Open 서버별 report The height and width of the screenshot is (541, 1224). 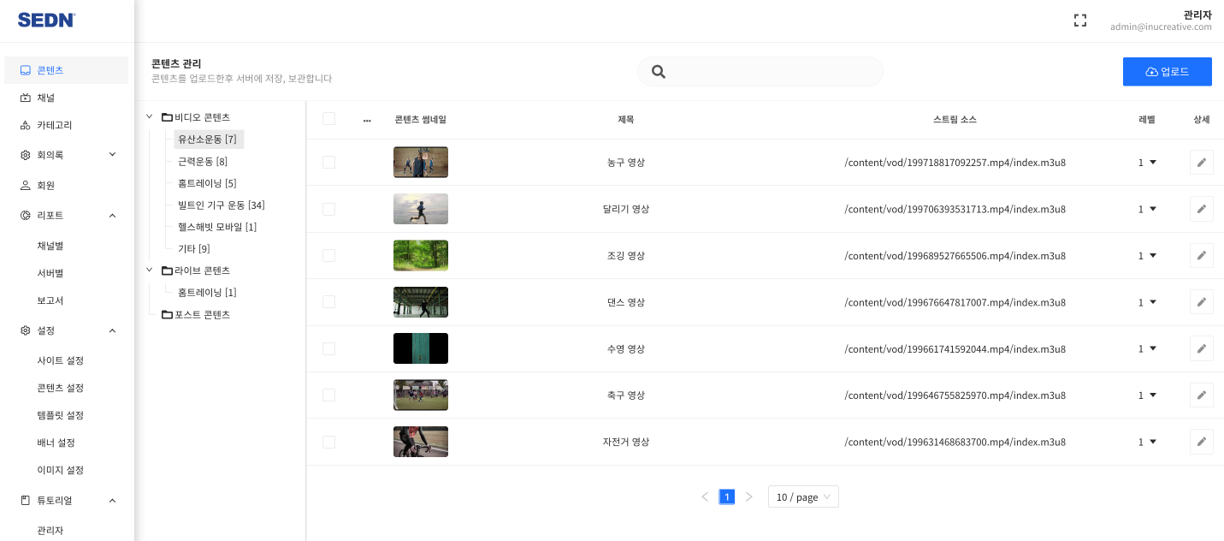pyautogui.click(x=50, y=273)
